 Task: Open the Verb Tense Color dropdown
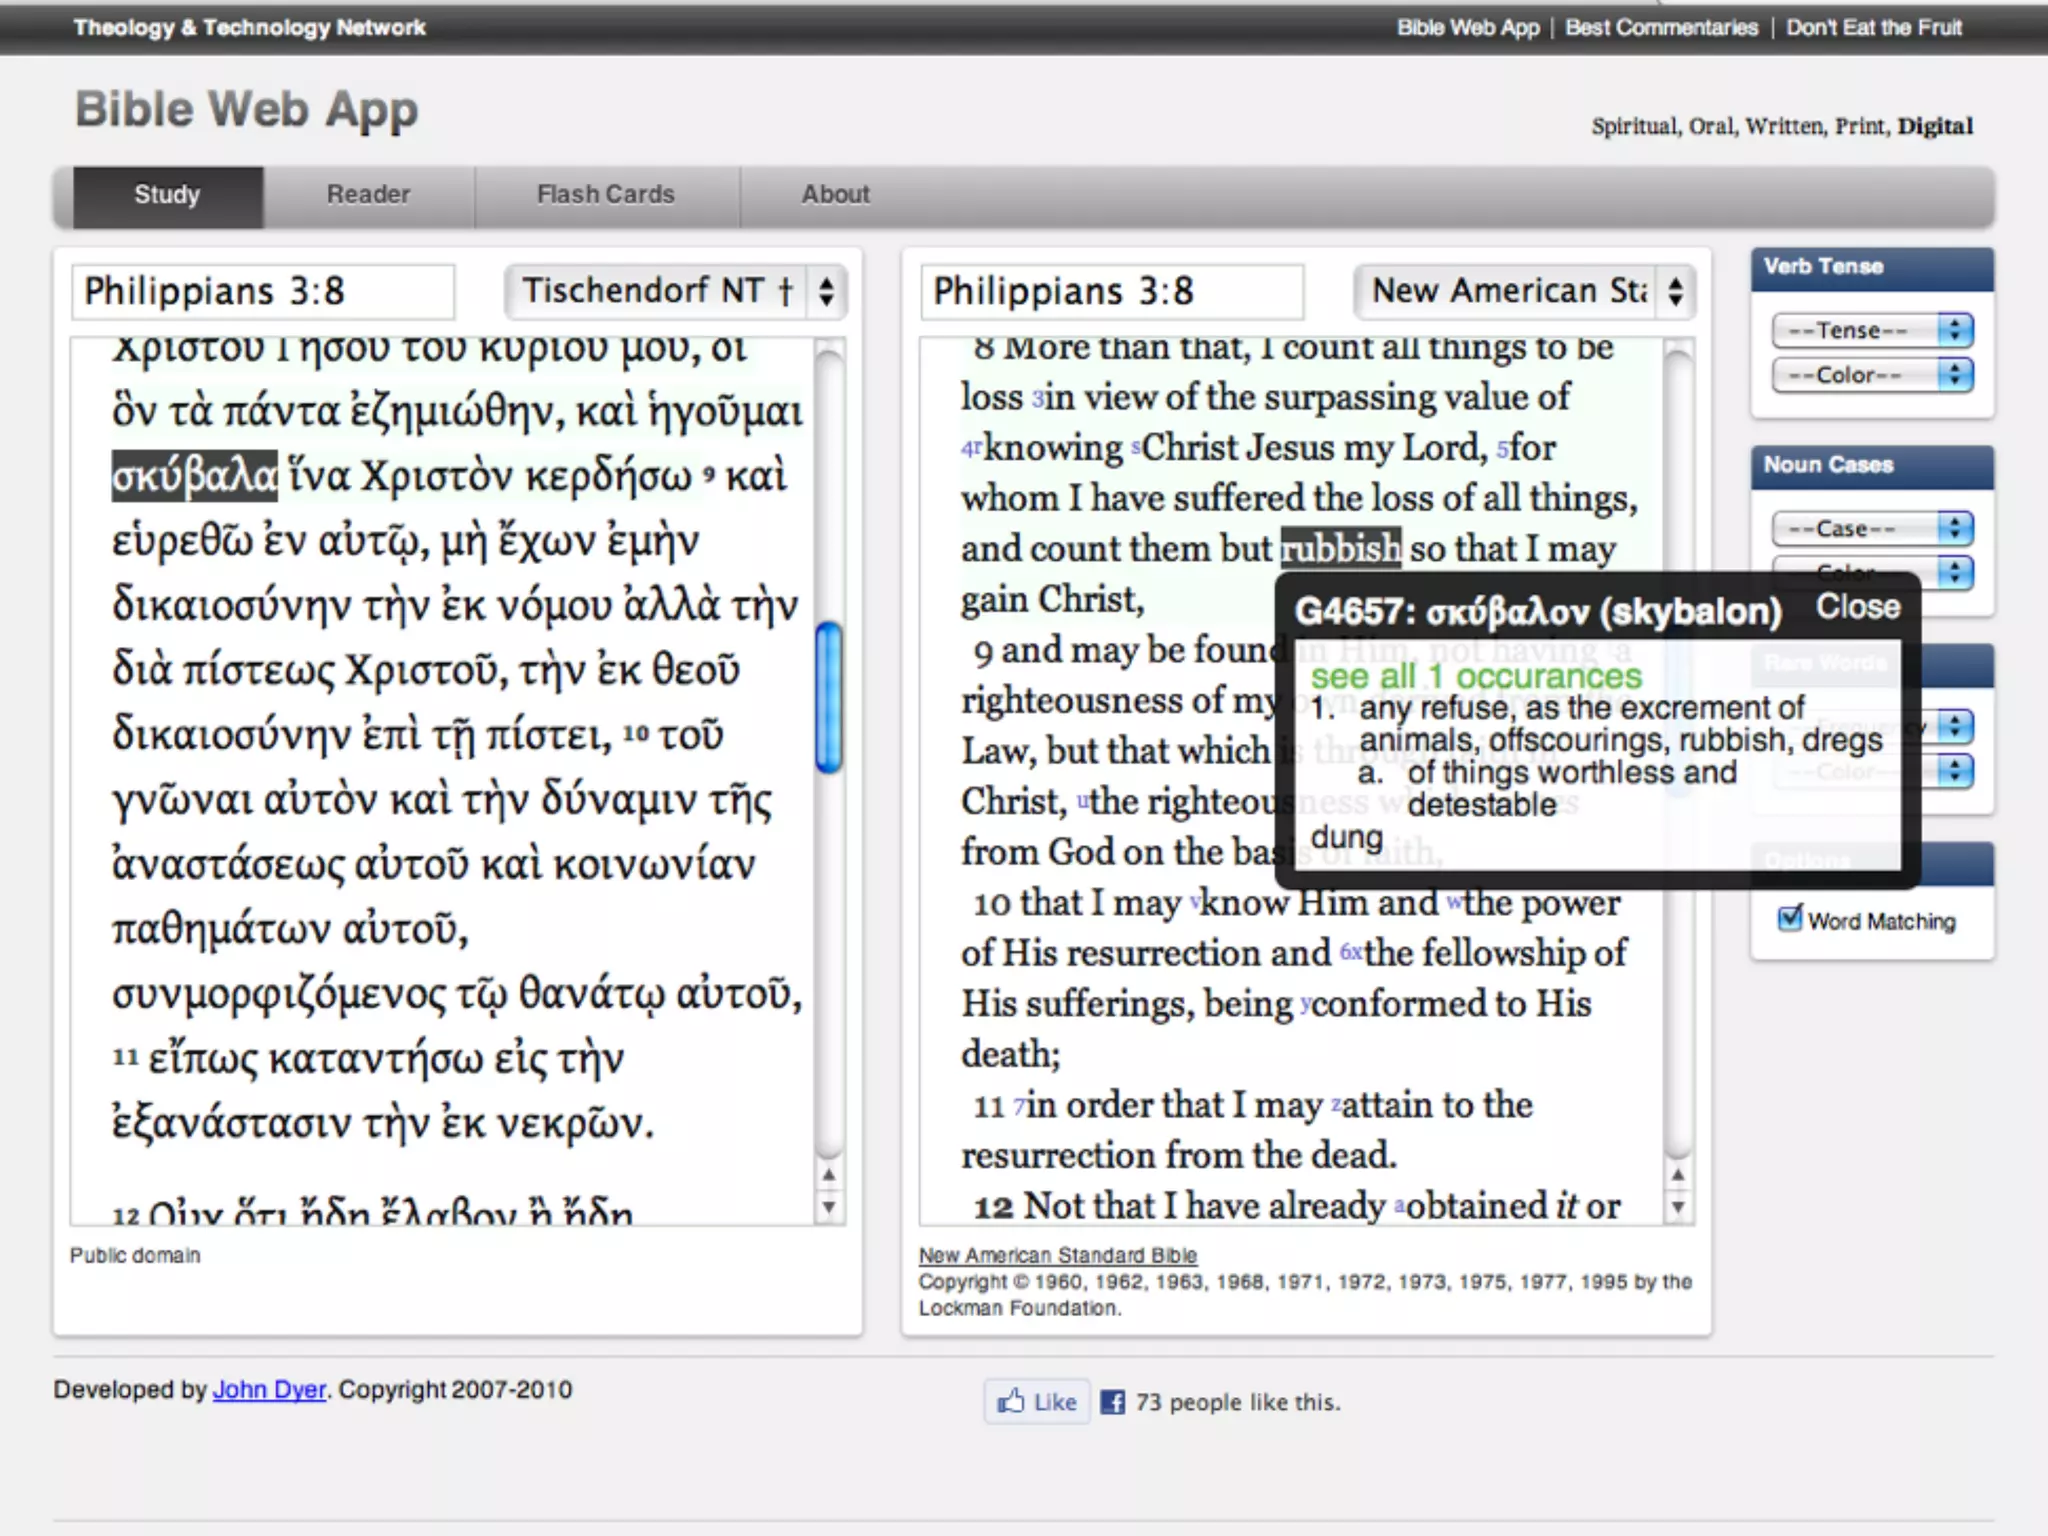coord(1872,375)
